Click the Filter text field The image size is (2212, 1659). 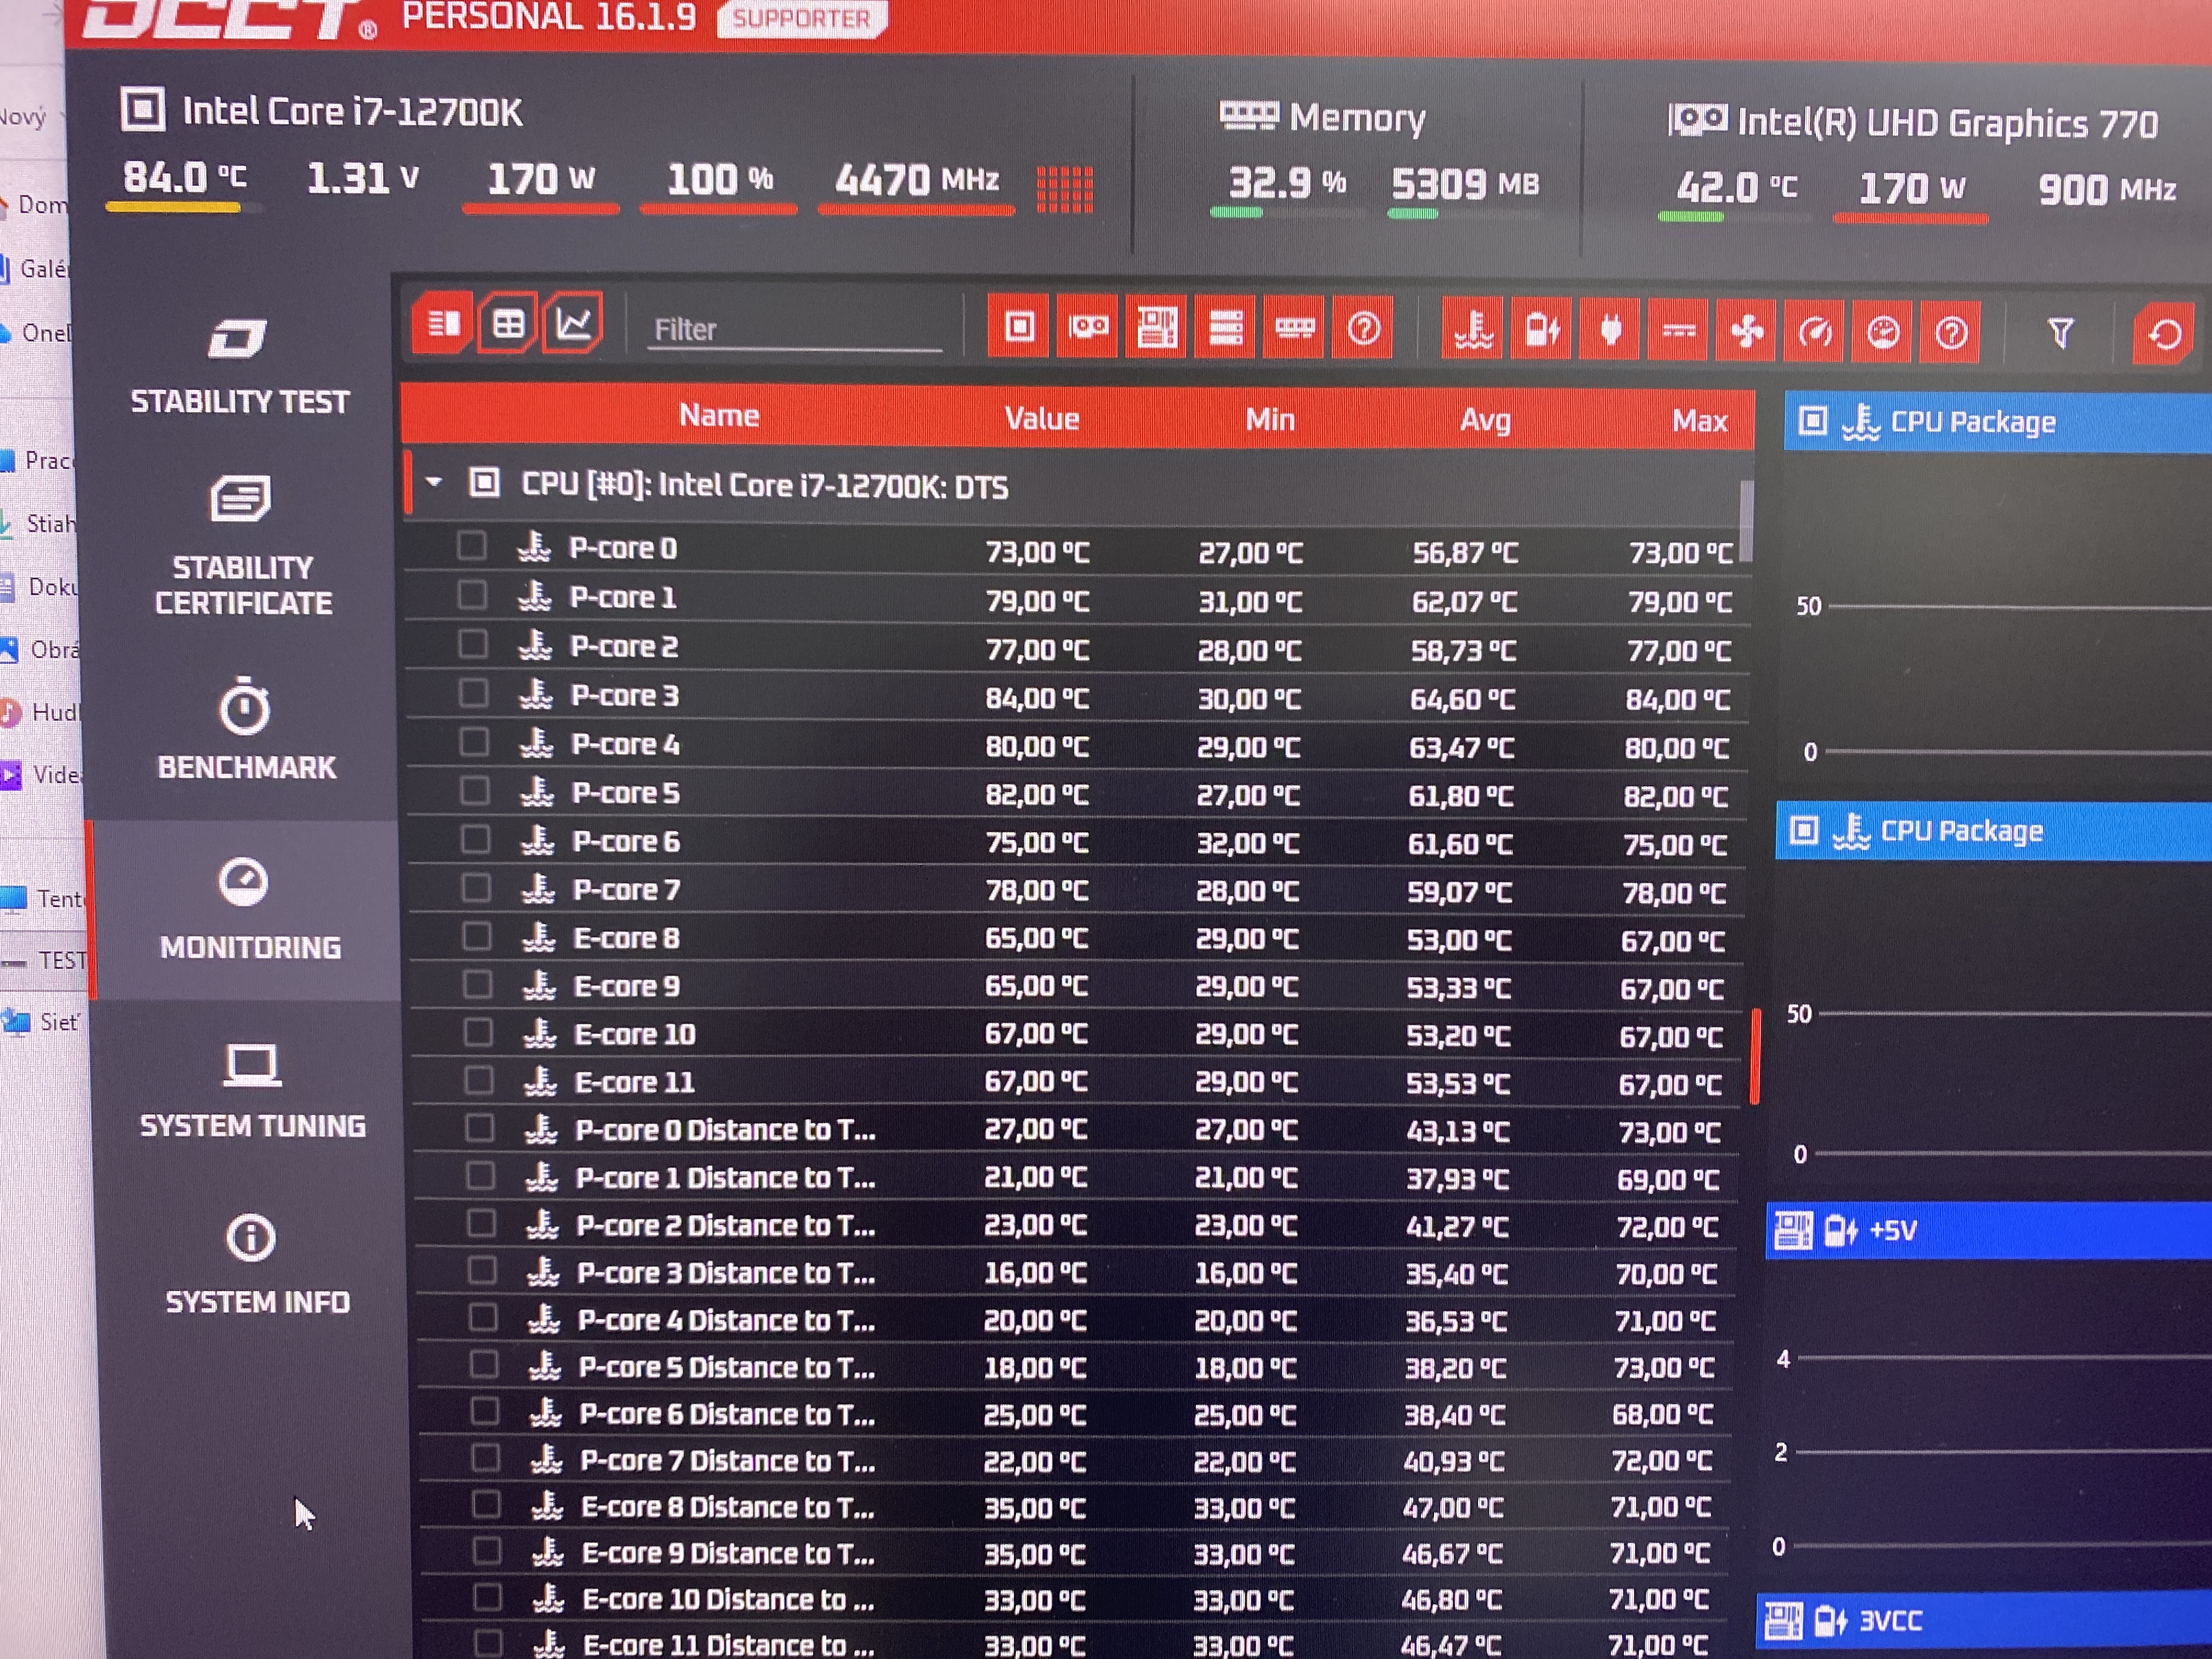pyautogui.click(x=795, y=329)
